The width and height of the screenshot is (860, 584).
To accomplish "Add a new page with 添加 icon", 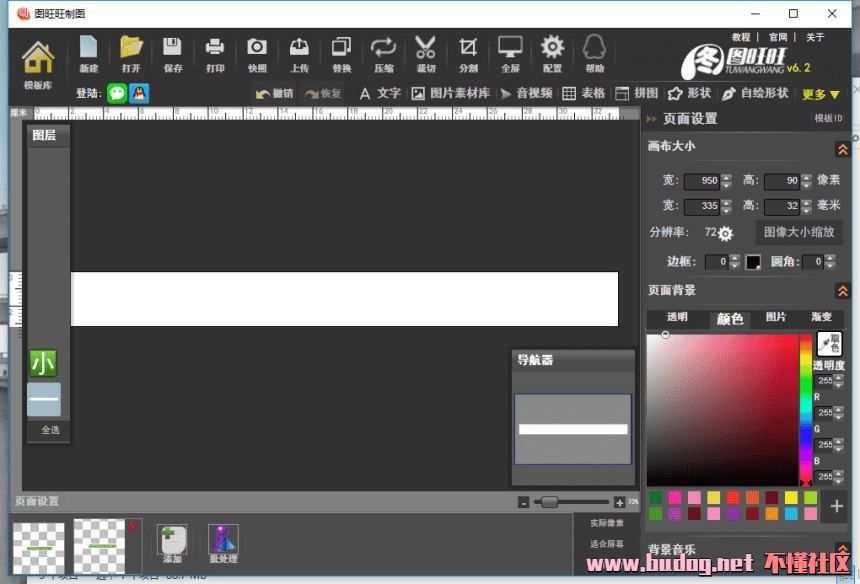I will pos(172,543).
